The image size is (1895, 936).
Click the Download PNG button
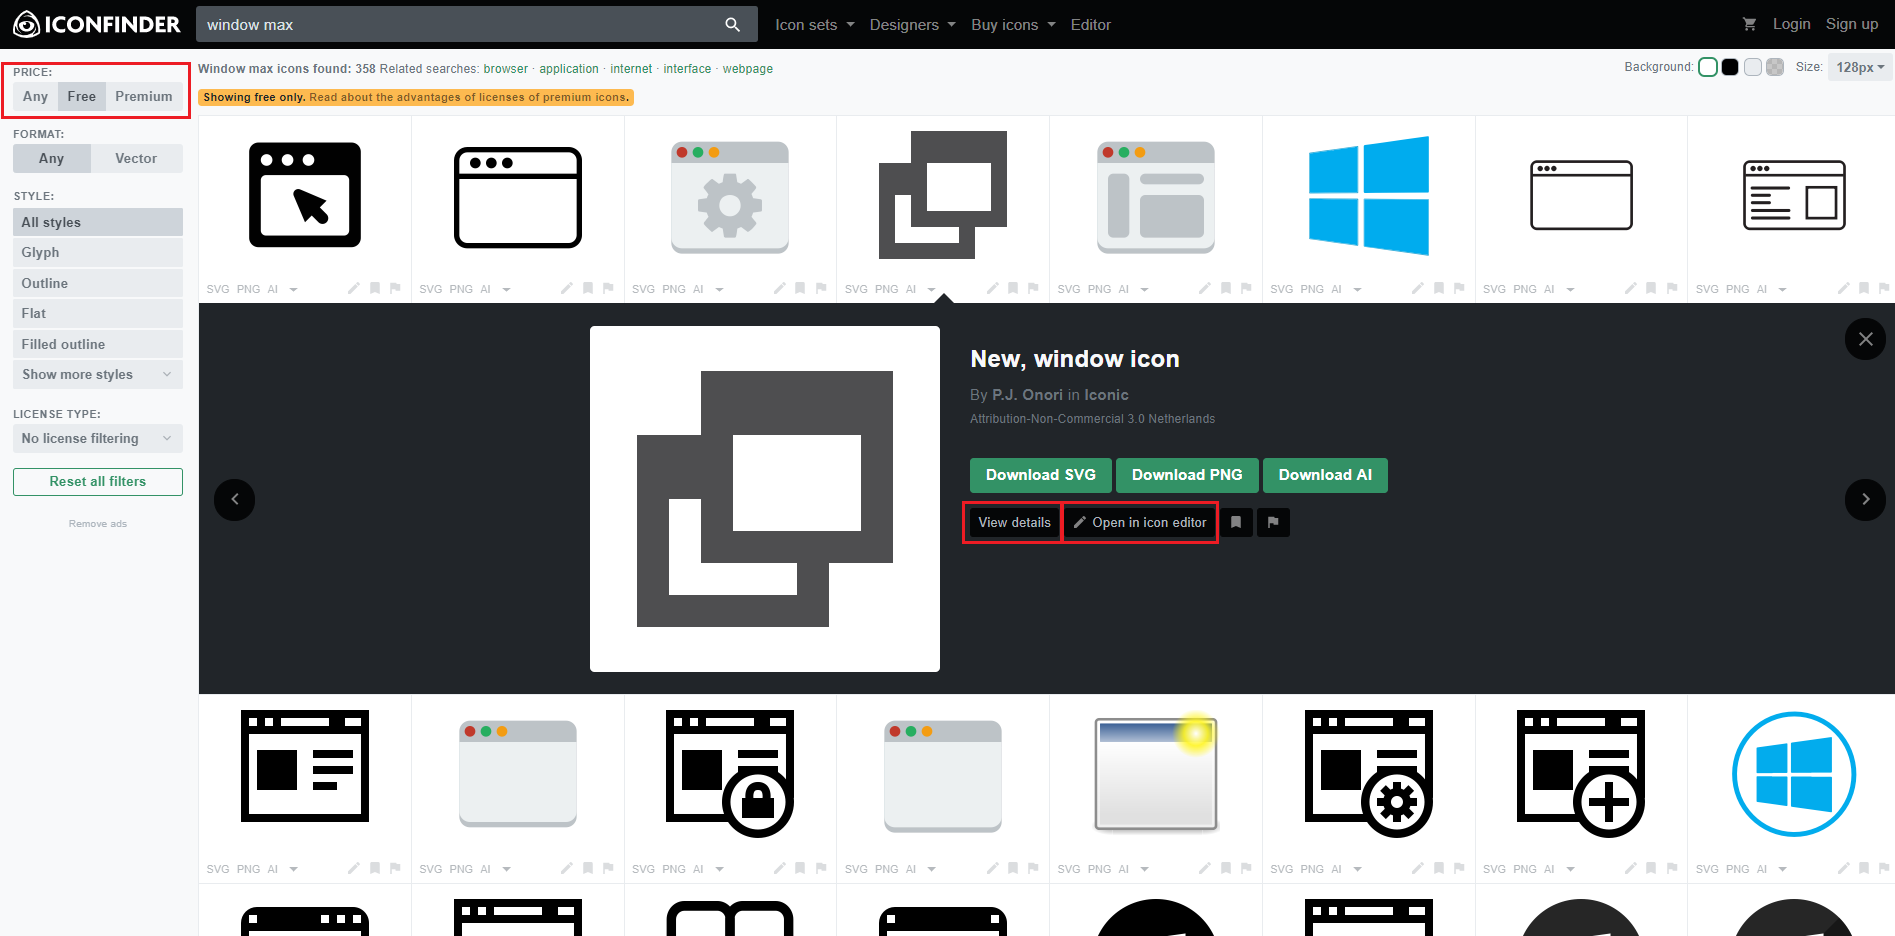1187,475
